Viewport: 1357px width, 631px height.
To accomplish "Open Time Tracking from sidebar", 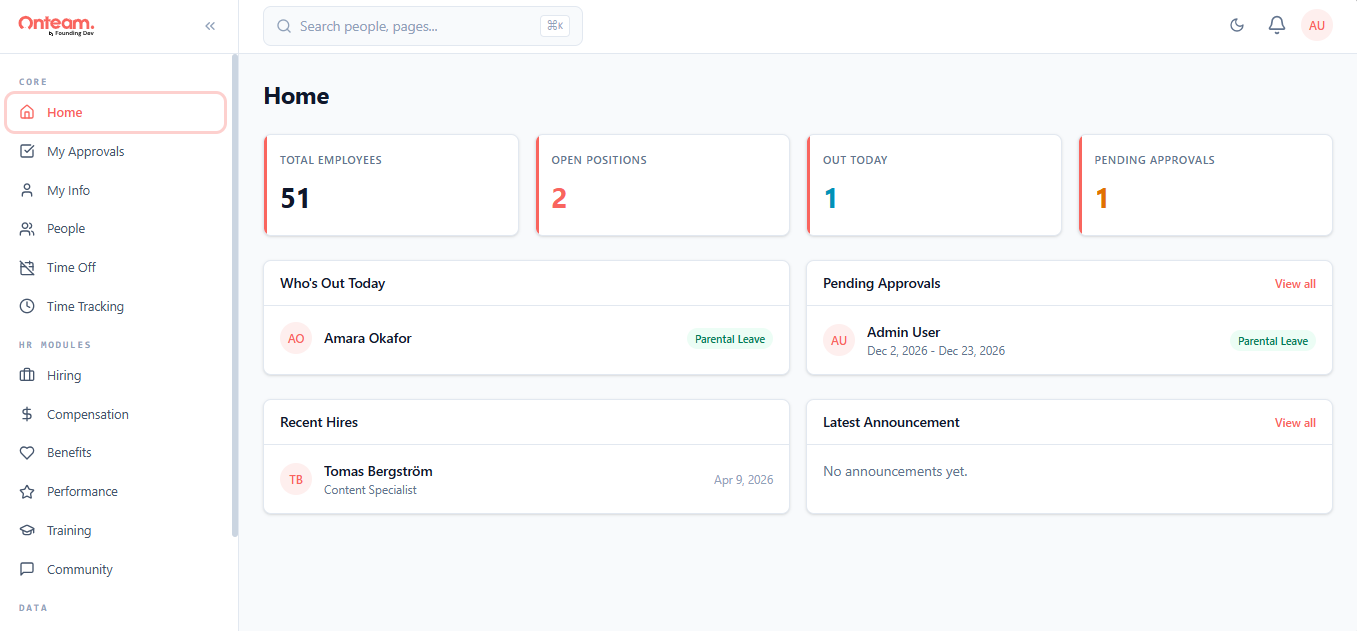I will [116, 307].
